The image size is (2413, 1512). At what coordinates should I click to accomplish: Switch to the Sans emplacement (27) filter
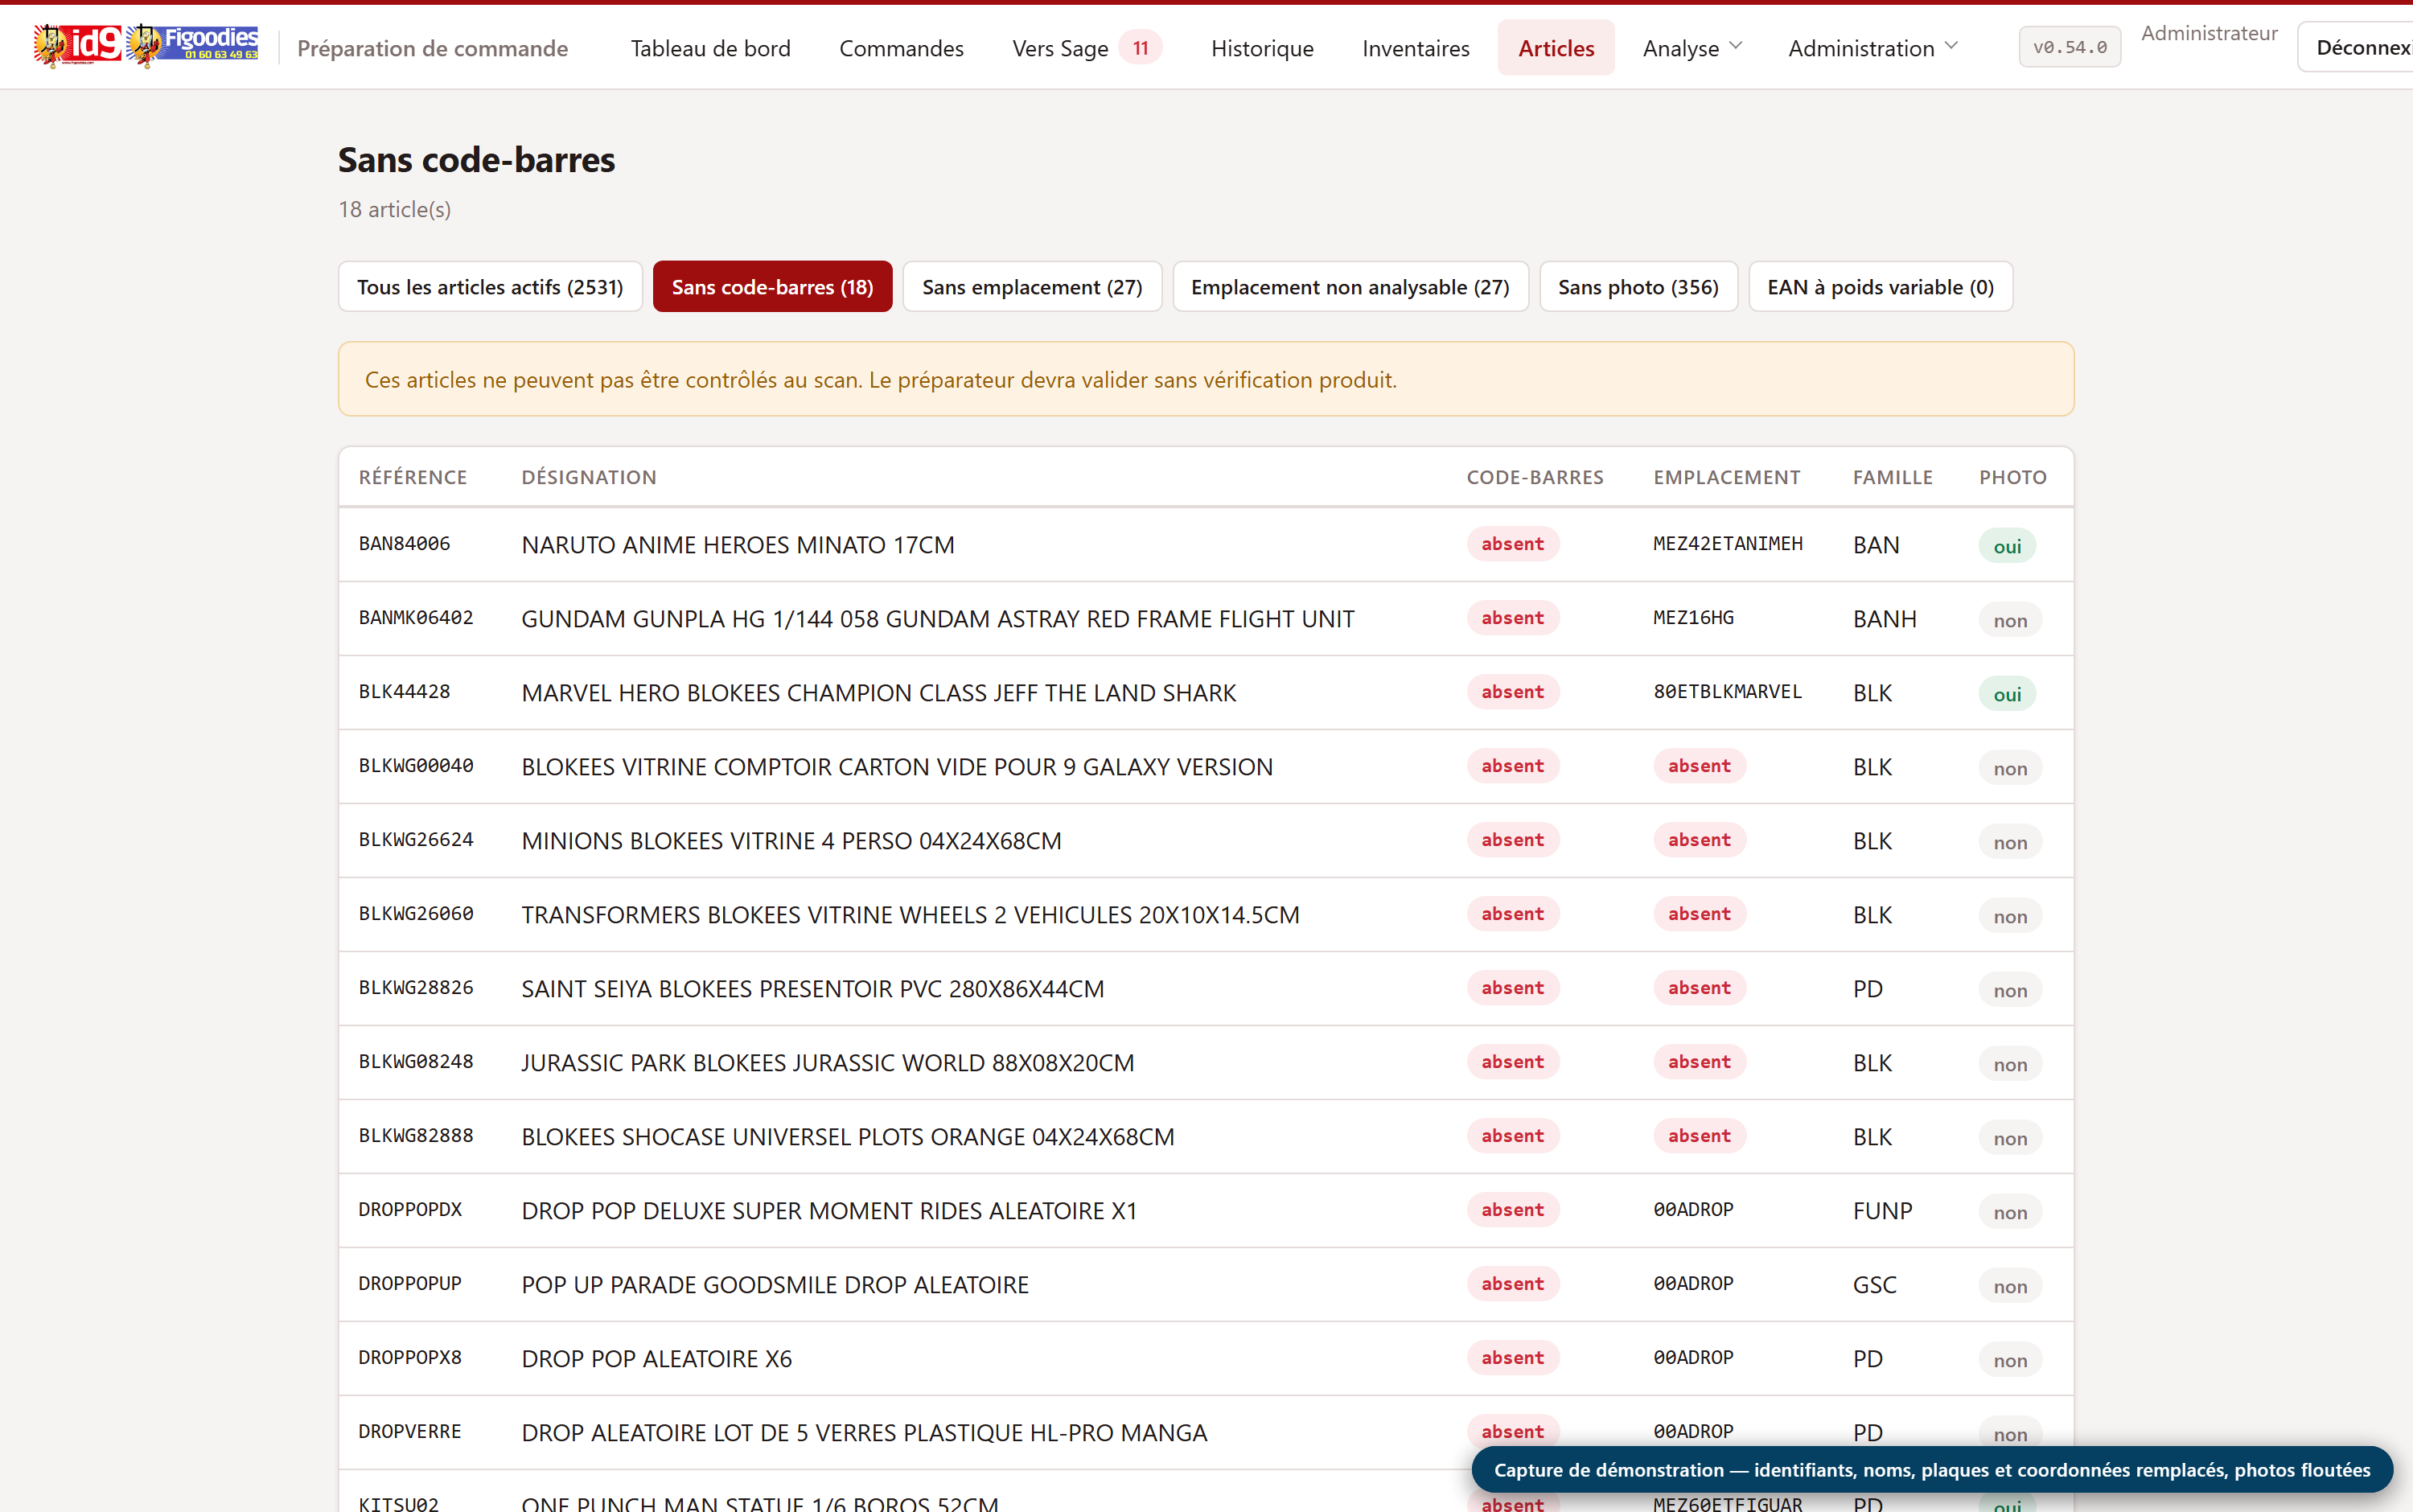point(1031,287)
